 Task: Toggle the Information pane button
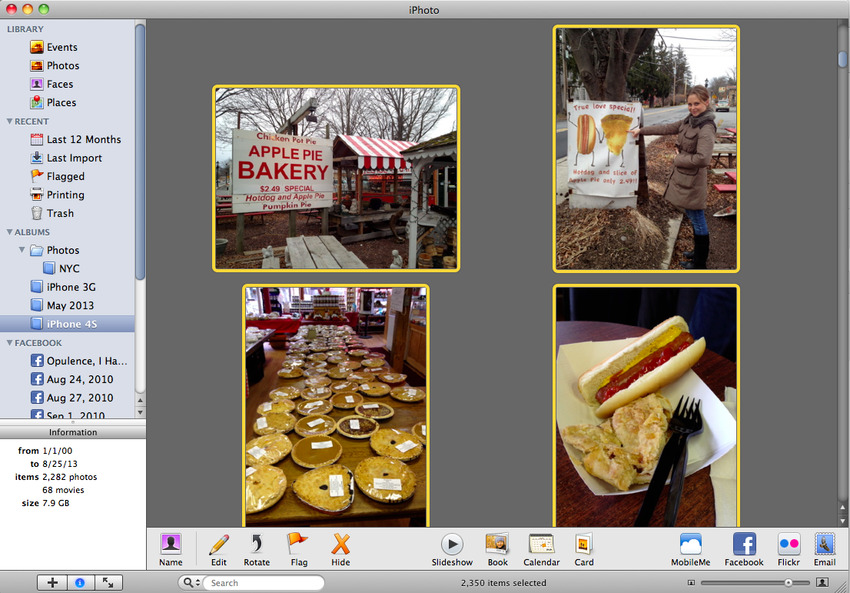point(80,583)
